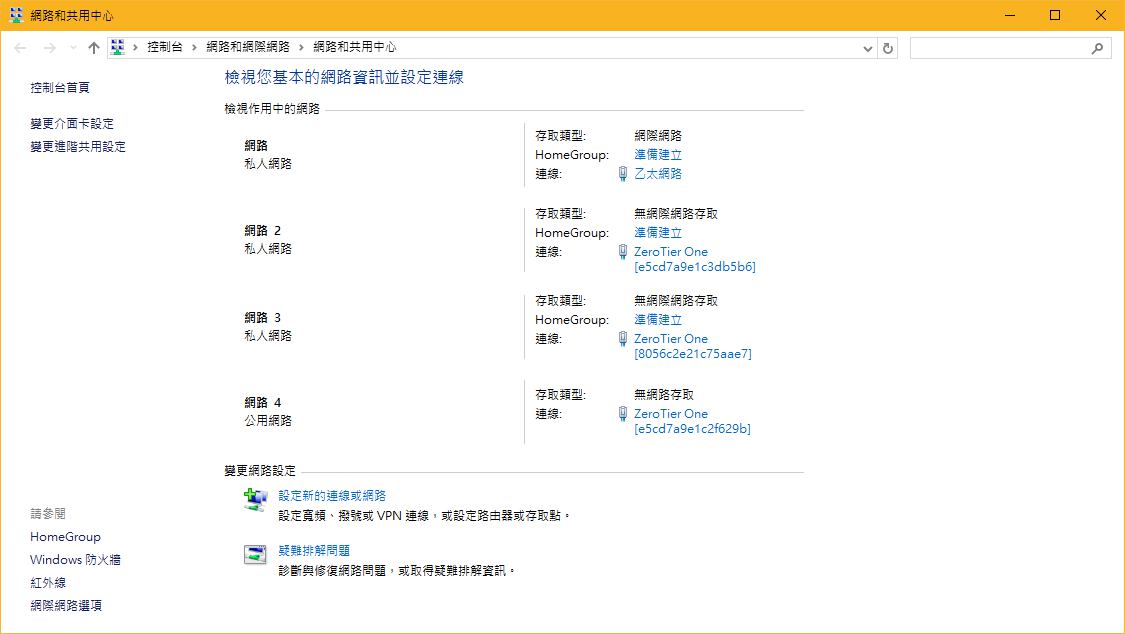Click the back navigation arrow
Viewport: 1125px width, 634px height.
click(21, 48)
